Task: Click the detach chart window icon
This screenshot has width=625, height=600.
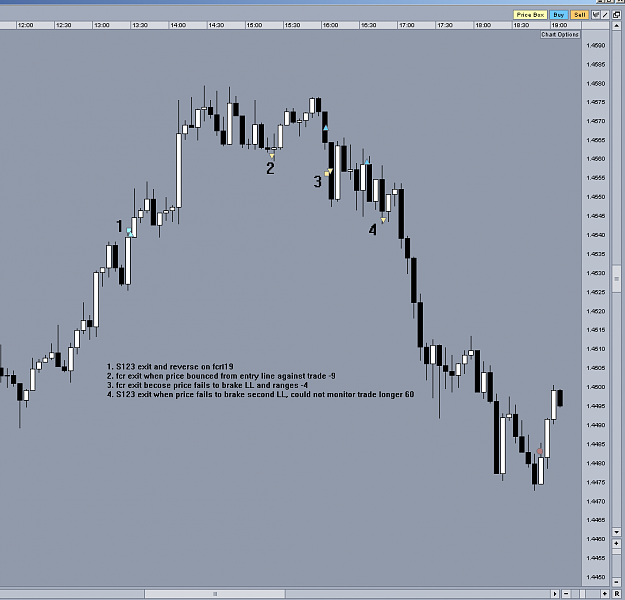Action: (x=616, y=15)
